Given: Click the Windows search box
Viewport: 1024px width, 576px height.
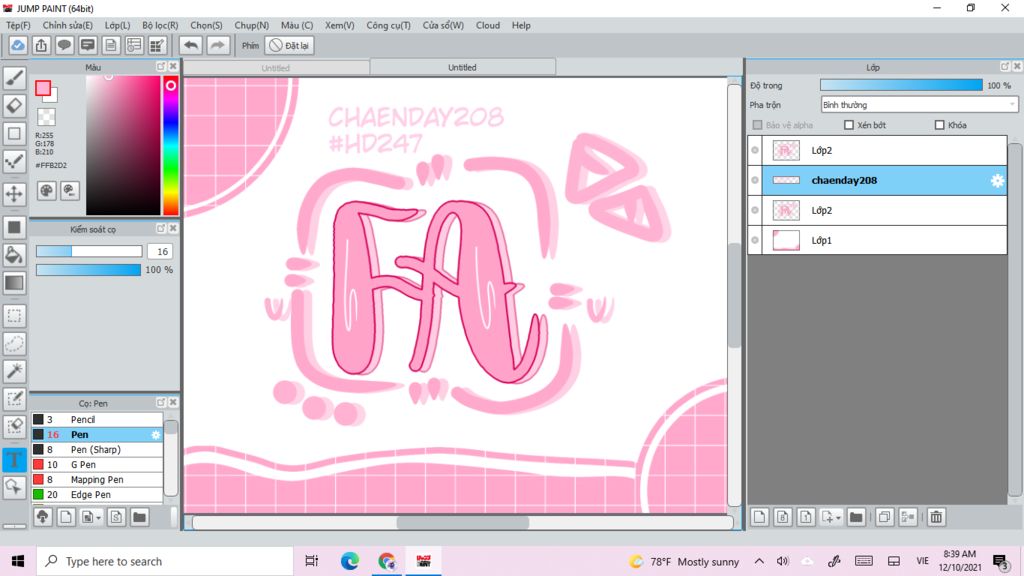Looking at the screenshot, I should pos(165,561).
